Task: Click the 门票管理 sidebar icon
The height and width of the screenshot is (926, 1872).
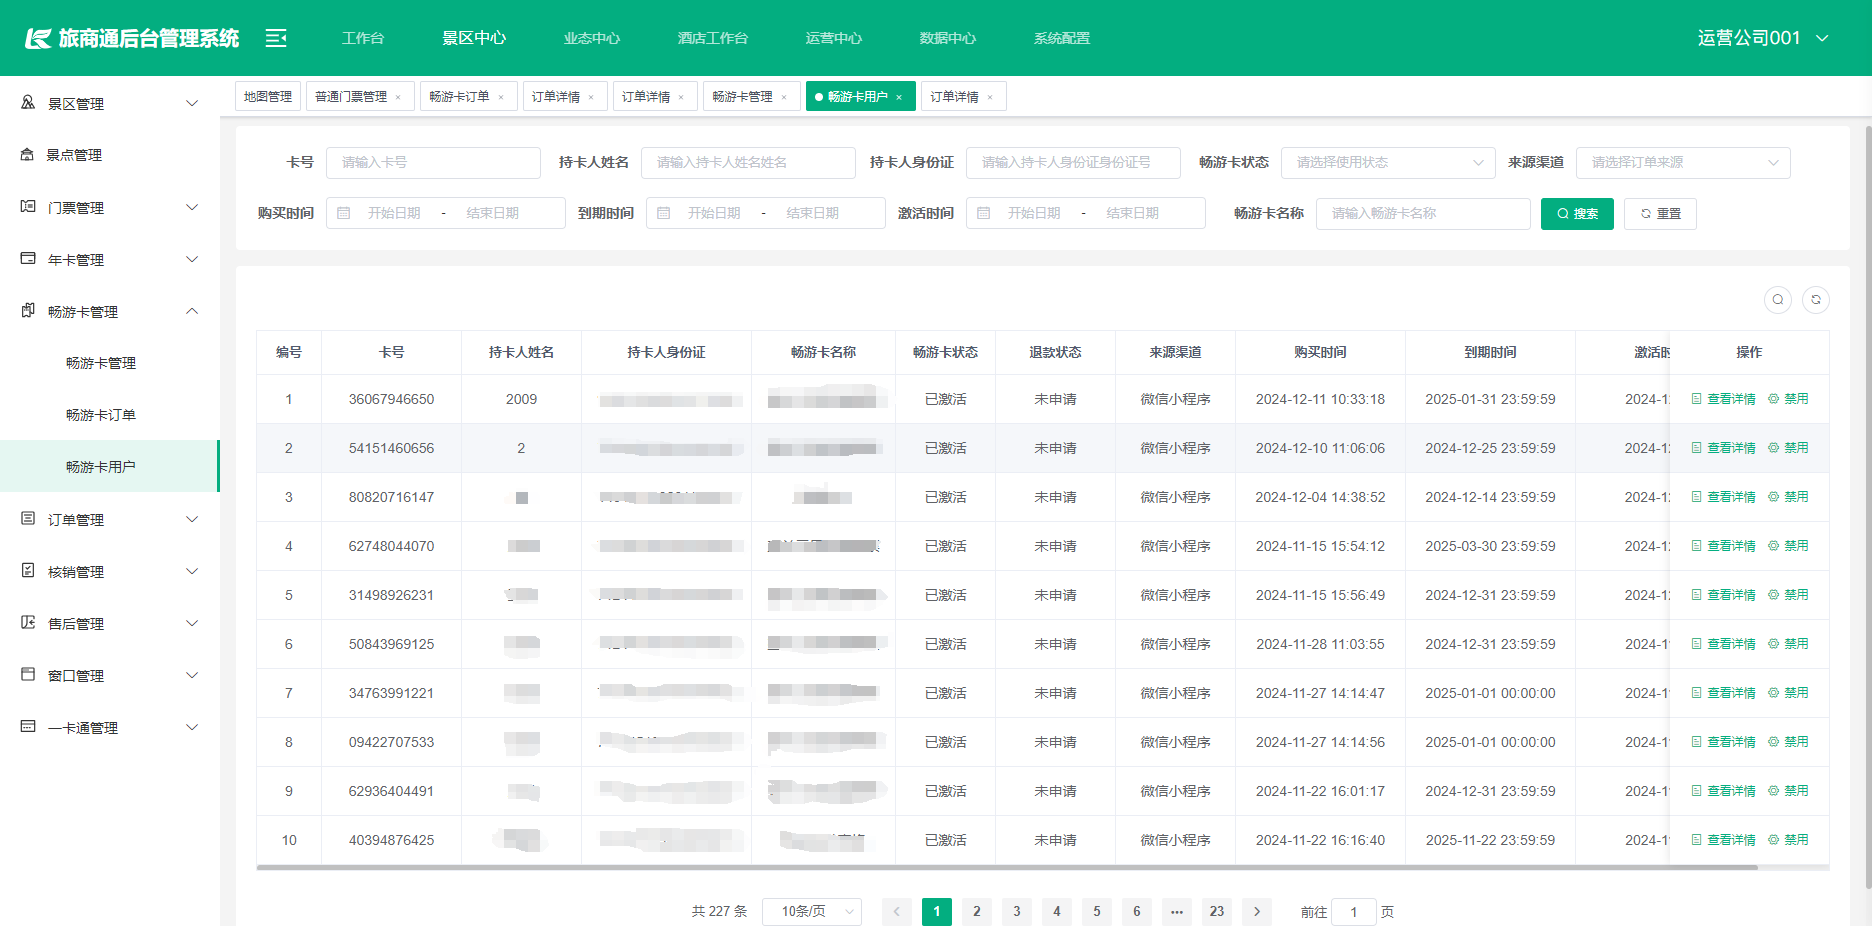Action: (28, 207)
